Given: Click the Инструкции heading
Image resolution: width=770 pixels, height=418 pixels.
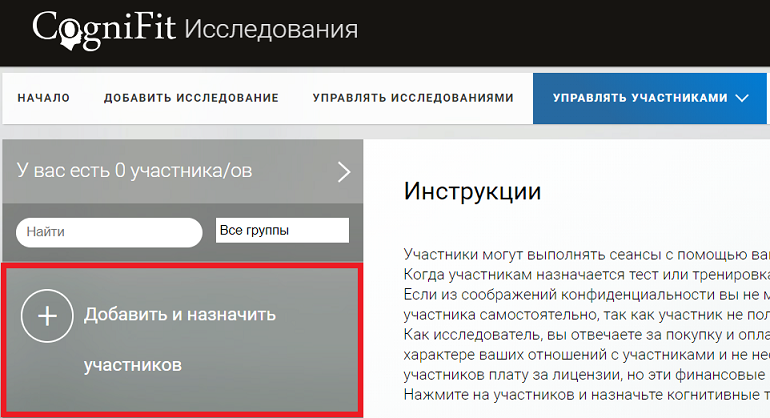Looking at the screenshot, I should (472, 191).
